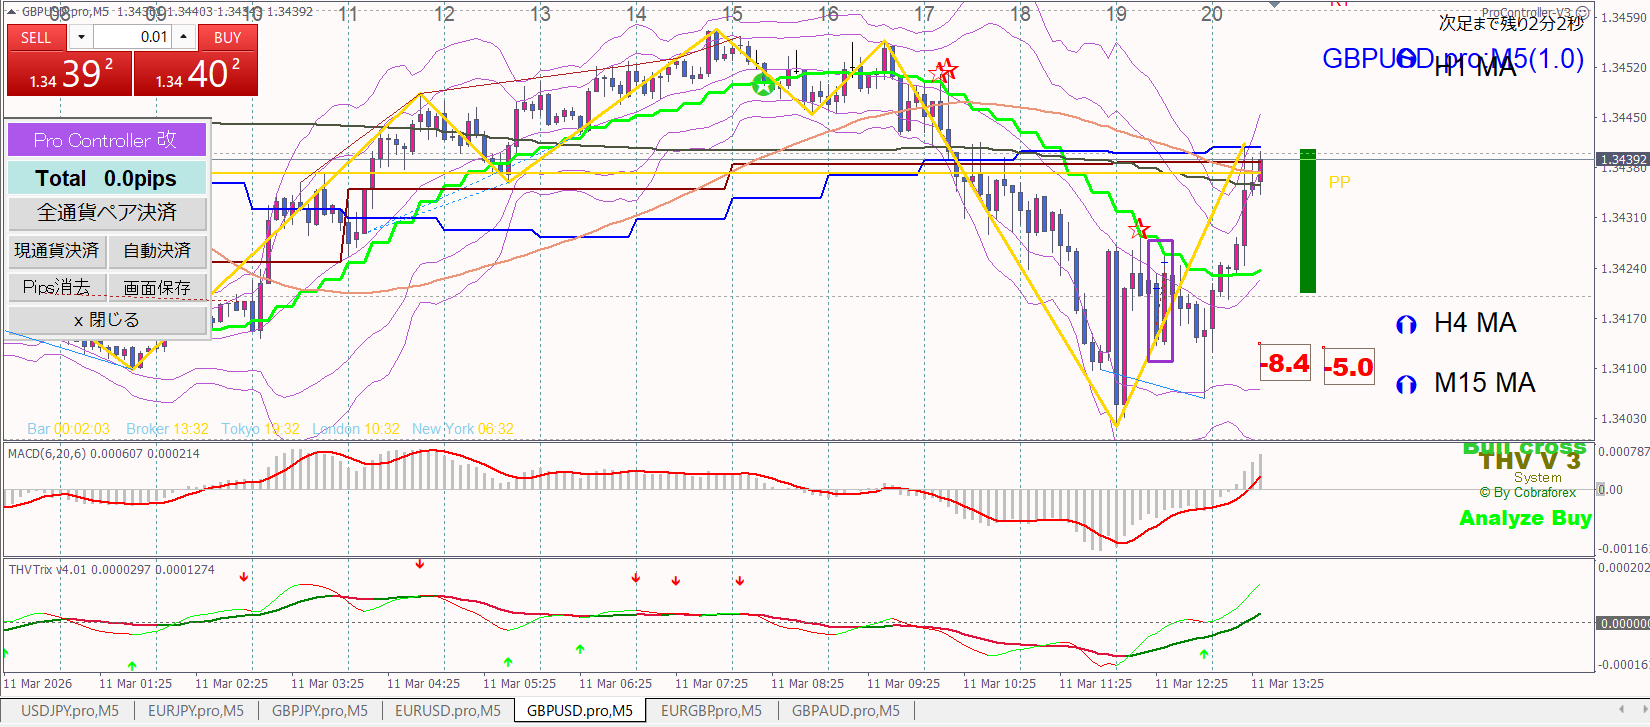Click the H4 MA blue arrow icon

point(1406,324)
